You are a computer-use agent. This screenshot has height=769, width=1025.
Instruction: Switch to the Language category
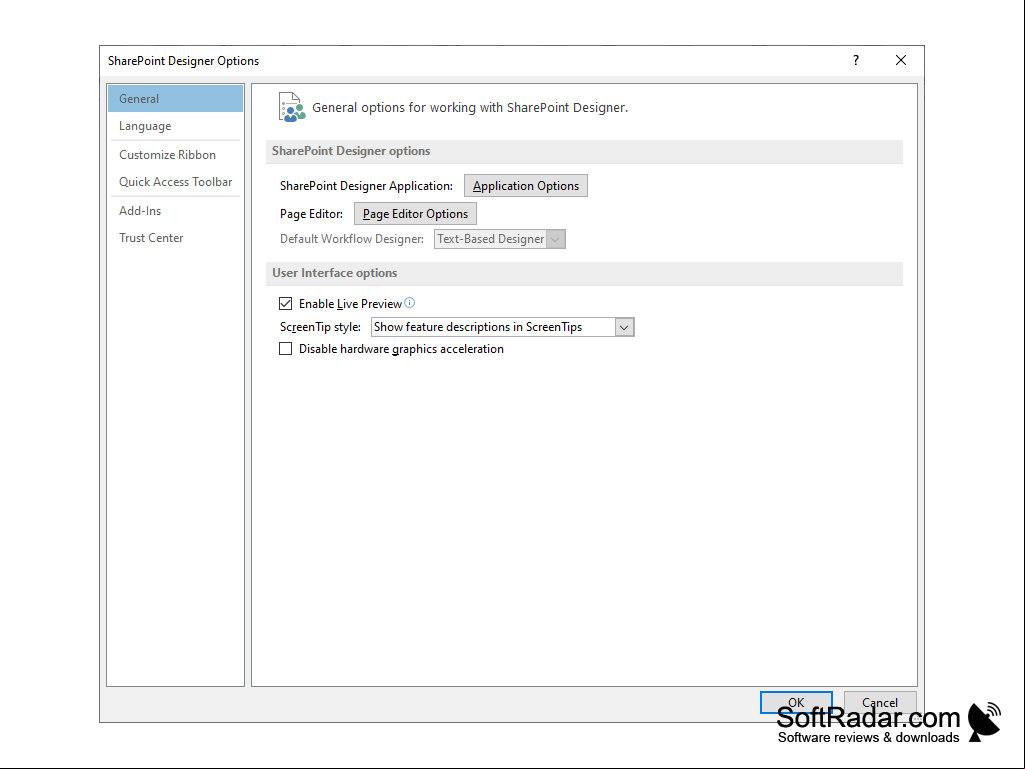coord(175,126)
